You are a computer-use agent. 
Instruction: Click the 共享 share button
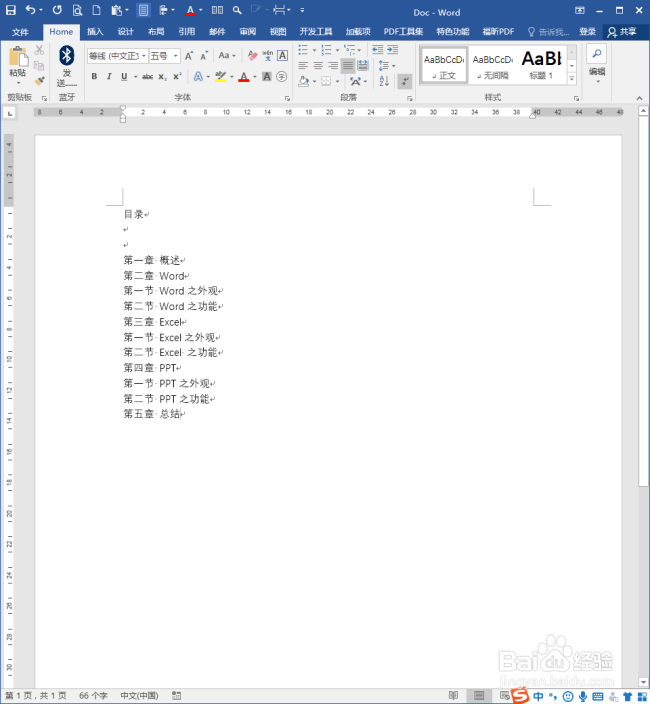pos(622,31)
